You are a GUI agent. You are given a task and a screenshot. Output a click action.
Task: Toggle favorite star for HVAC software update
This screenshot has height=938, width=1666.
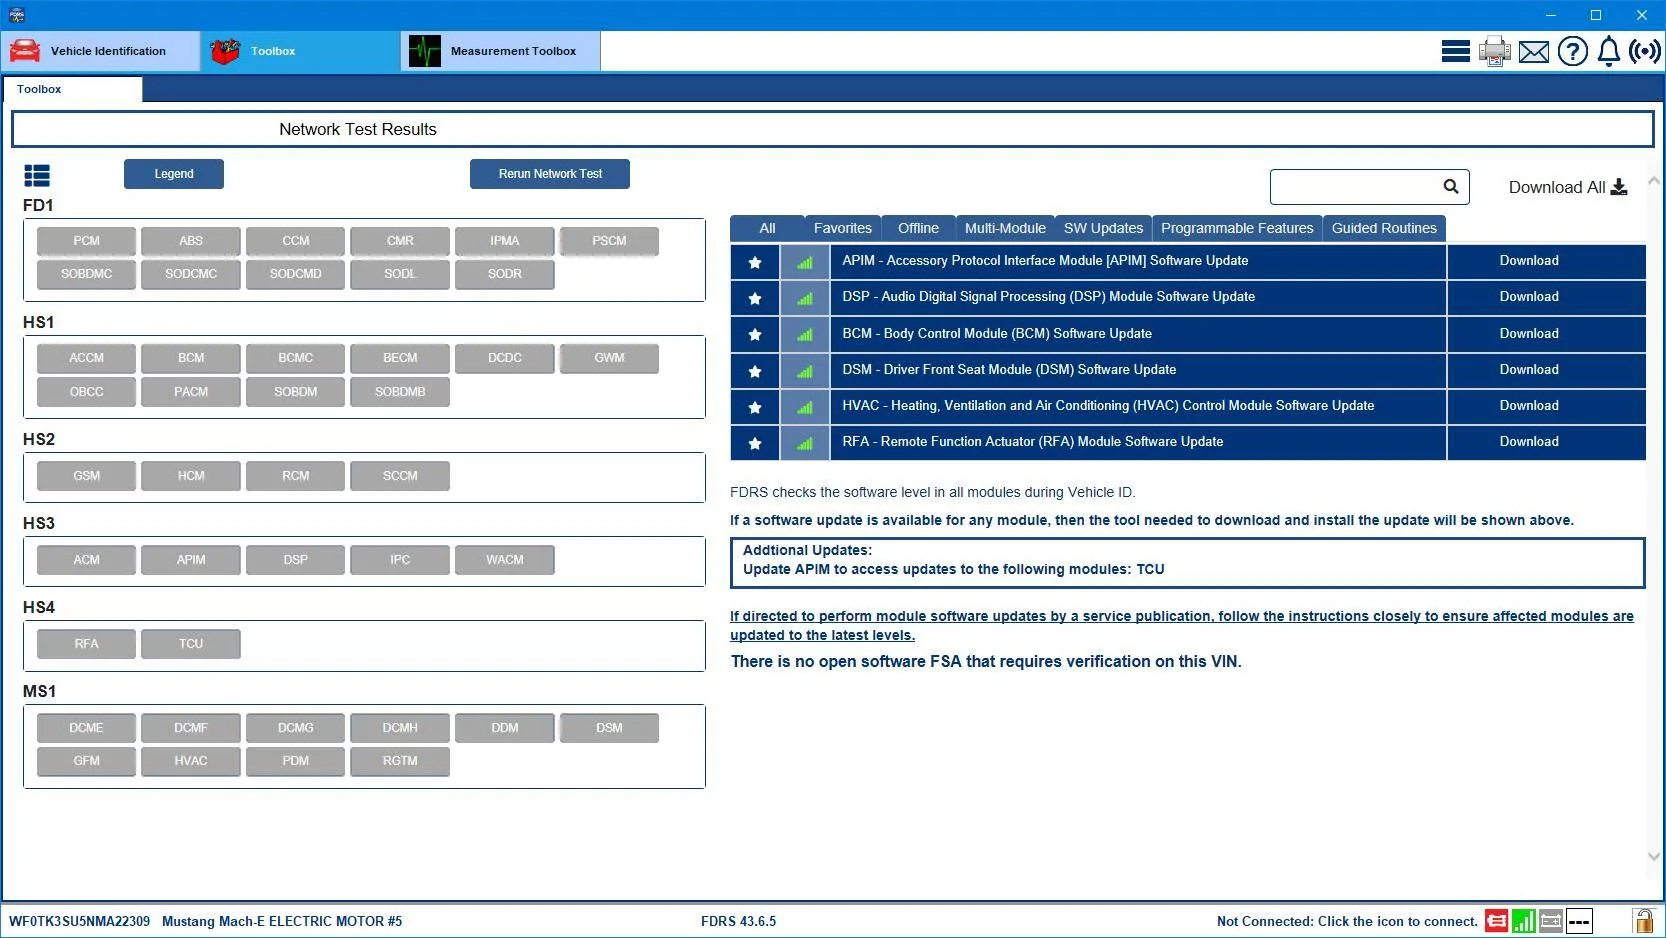point(755,407)
